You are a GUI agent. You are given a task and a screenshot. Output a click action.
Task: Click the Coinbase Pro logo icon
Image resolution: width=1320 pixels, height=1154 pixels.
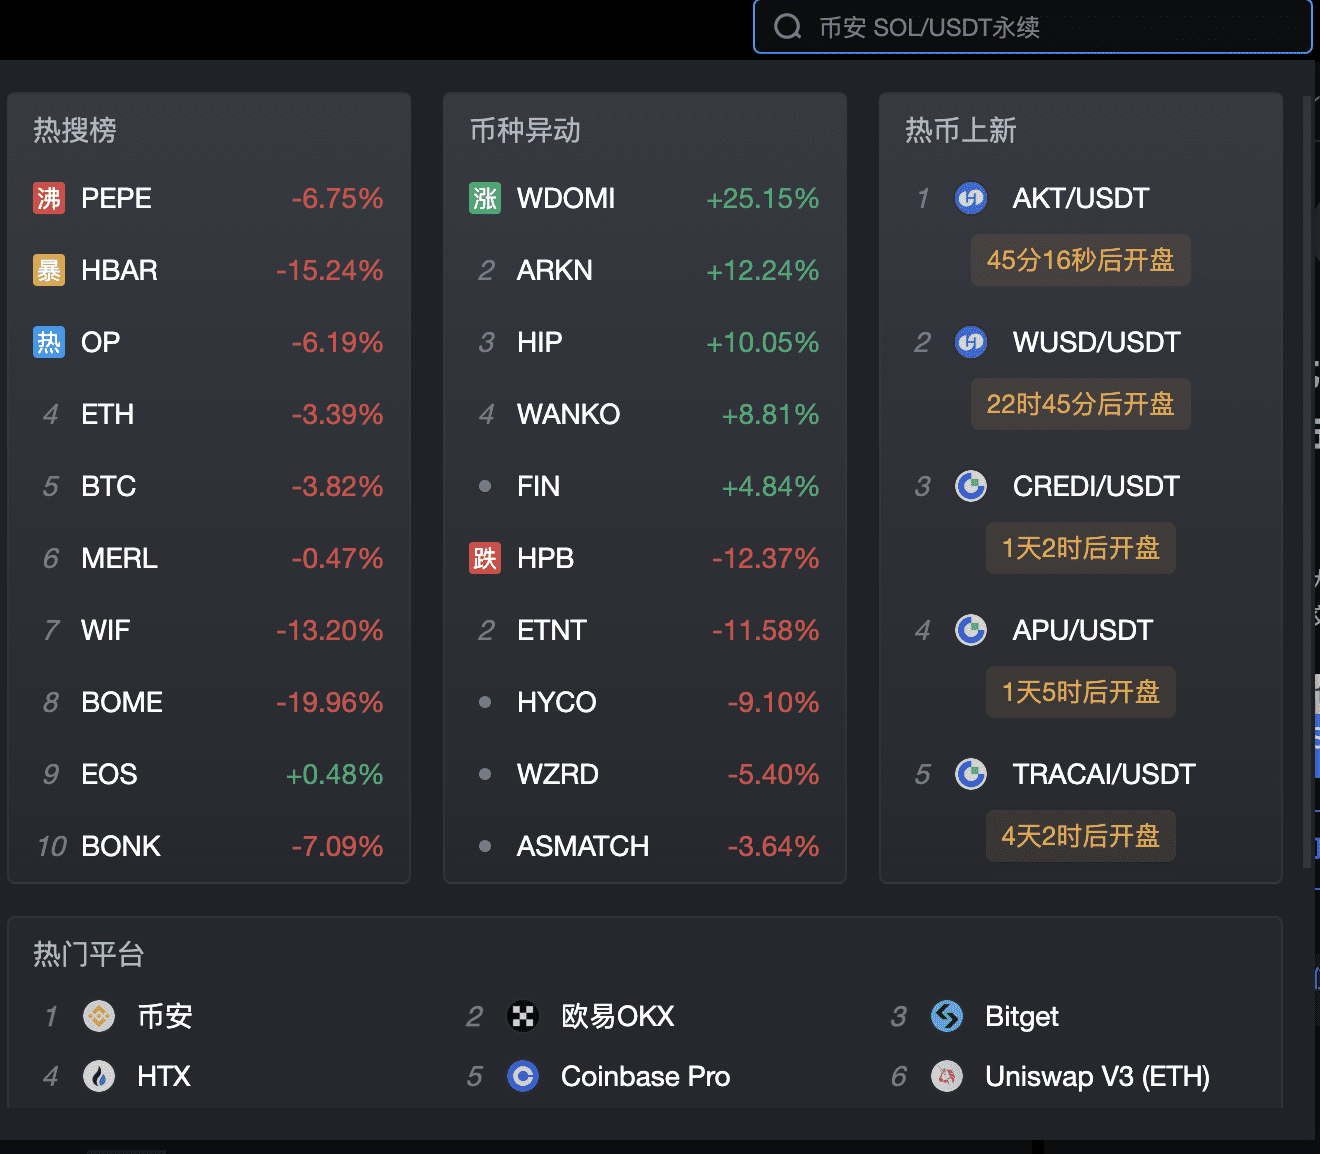pos(523,1076)
